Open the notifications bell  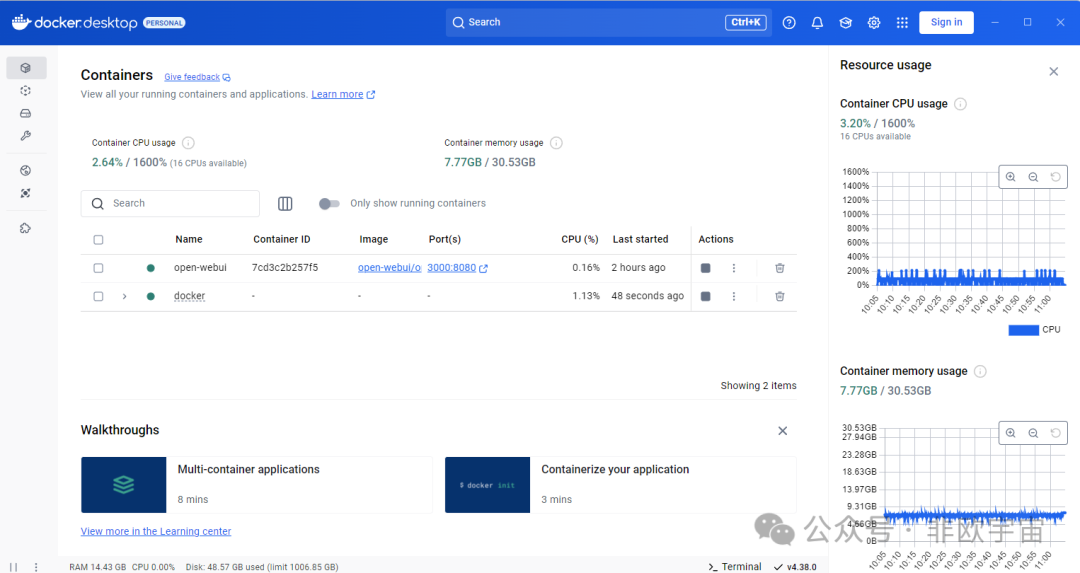(x=818, y=23)
